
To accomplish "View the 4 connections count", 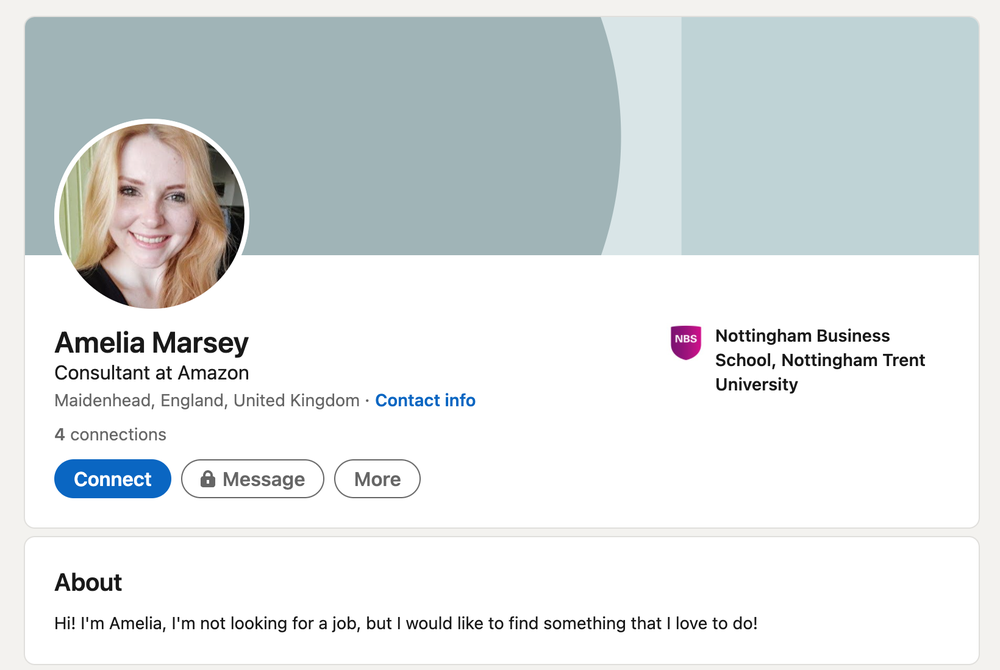I will 110,435.
